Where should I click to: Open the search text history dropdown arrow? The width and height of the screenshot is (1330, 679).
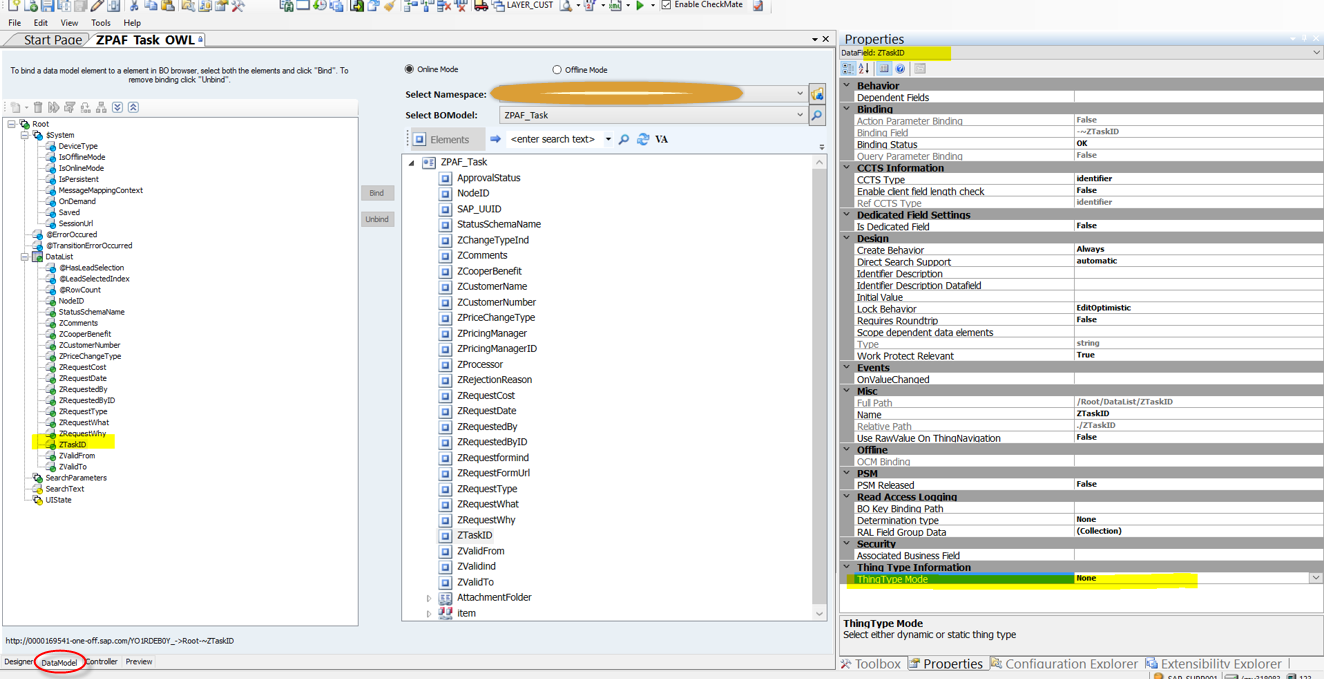click(608, 140)
